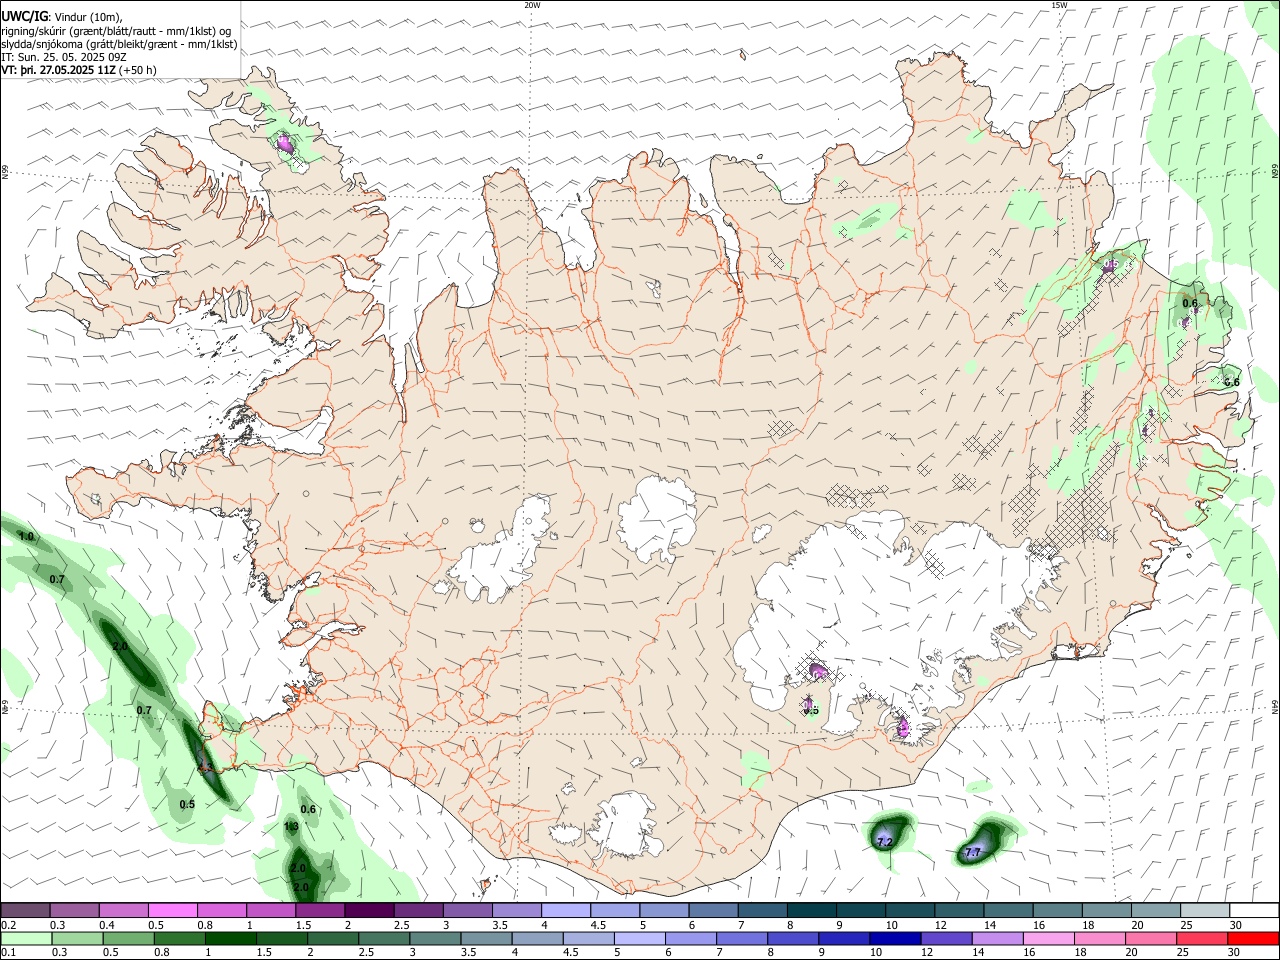Pick the bright magenta swatch labeled 0.5 in top legend row

[x=173, y=910]
